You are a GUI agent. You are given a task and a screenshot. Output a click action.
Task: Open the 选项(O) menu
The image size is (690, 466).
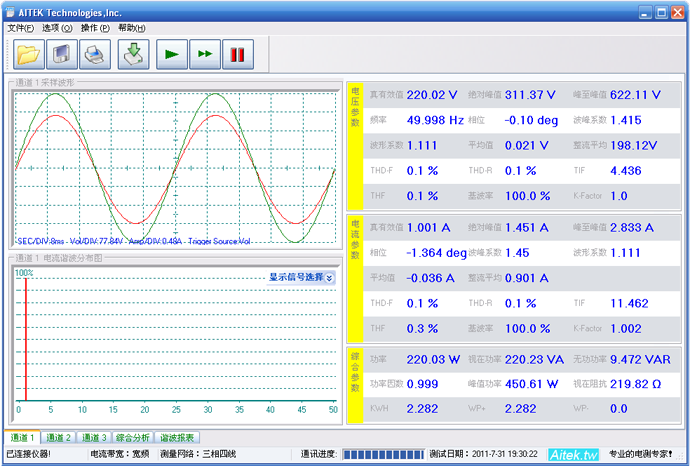coord(57,28)
